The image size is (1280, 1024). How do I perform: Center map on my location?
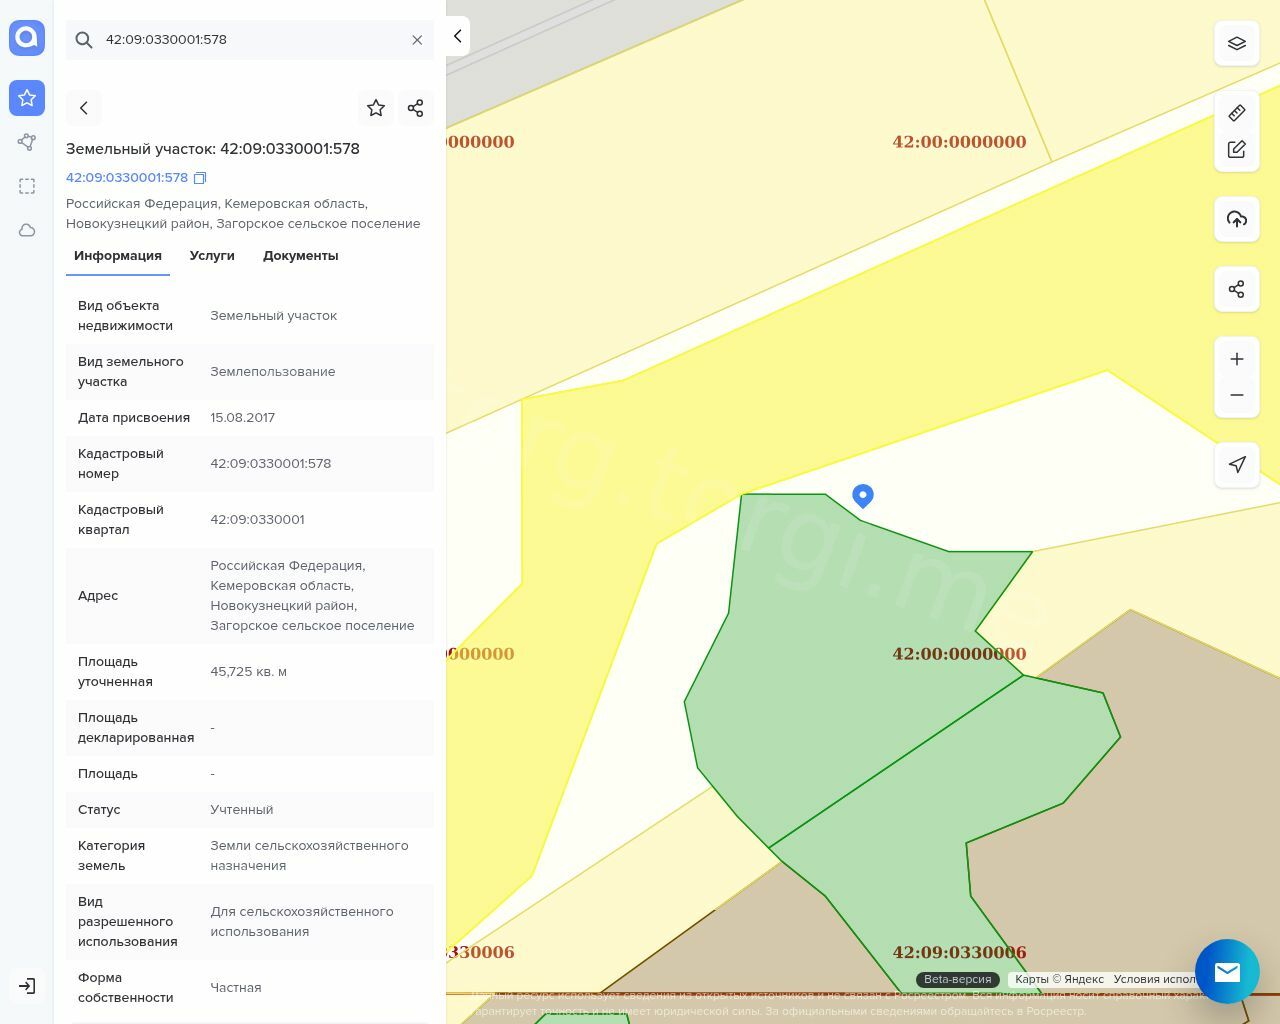point(1236,464)
